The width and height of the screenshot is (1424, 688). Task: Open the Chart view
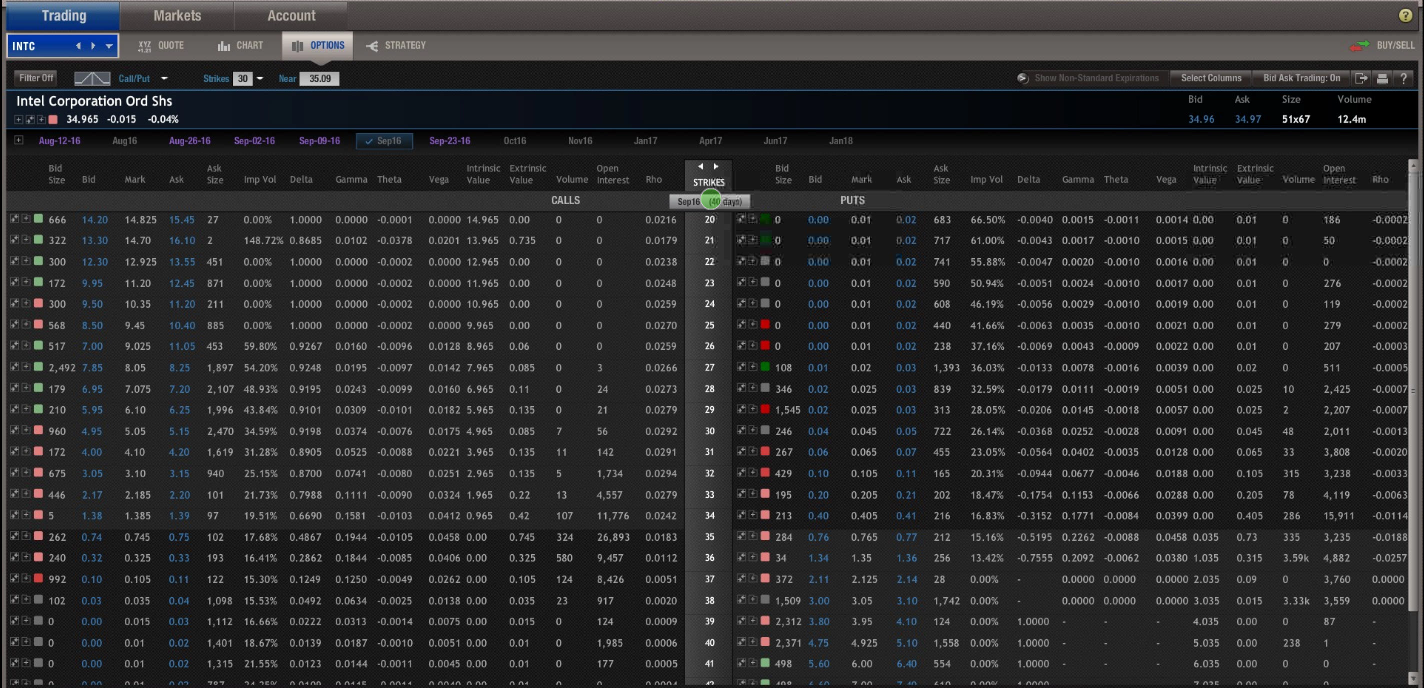(x=240, y=46)
